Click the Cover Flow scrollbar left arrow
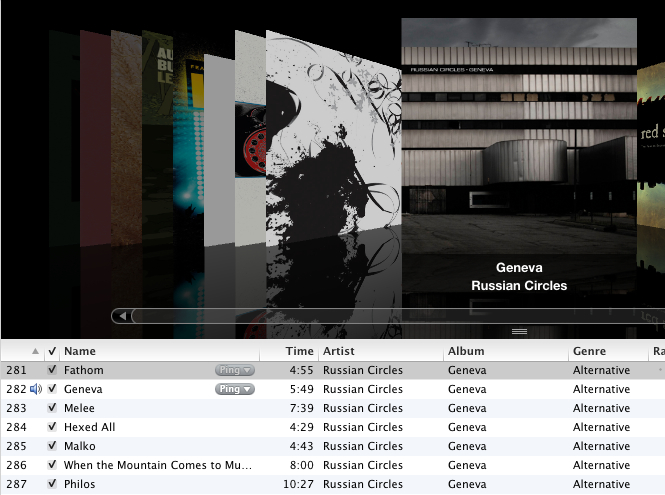The width and height of the screenshot is (665, 495). tap(122, 316)
